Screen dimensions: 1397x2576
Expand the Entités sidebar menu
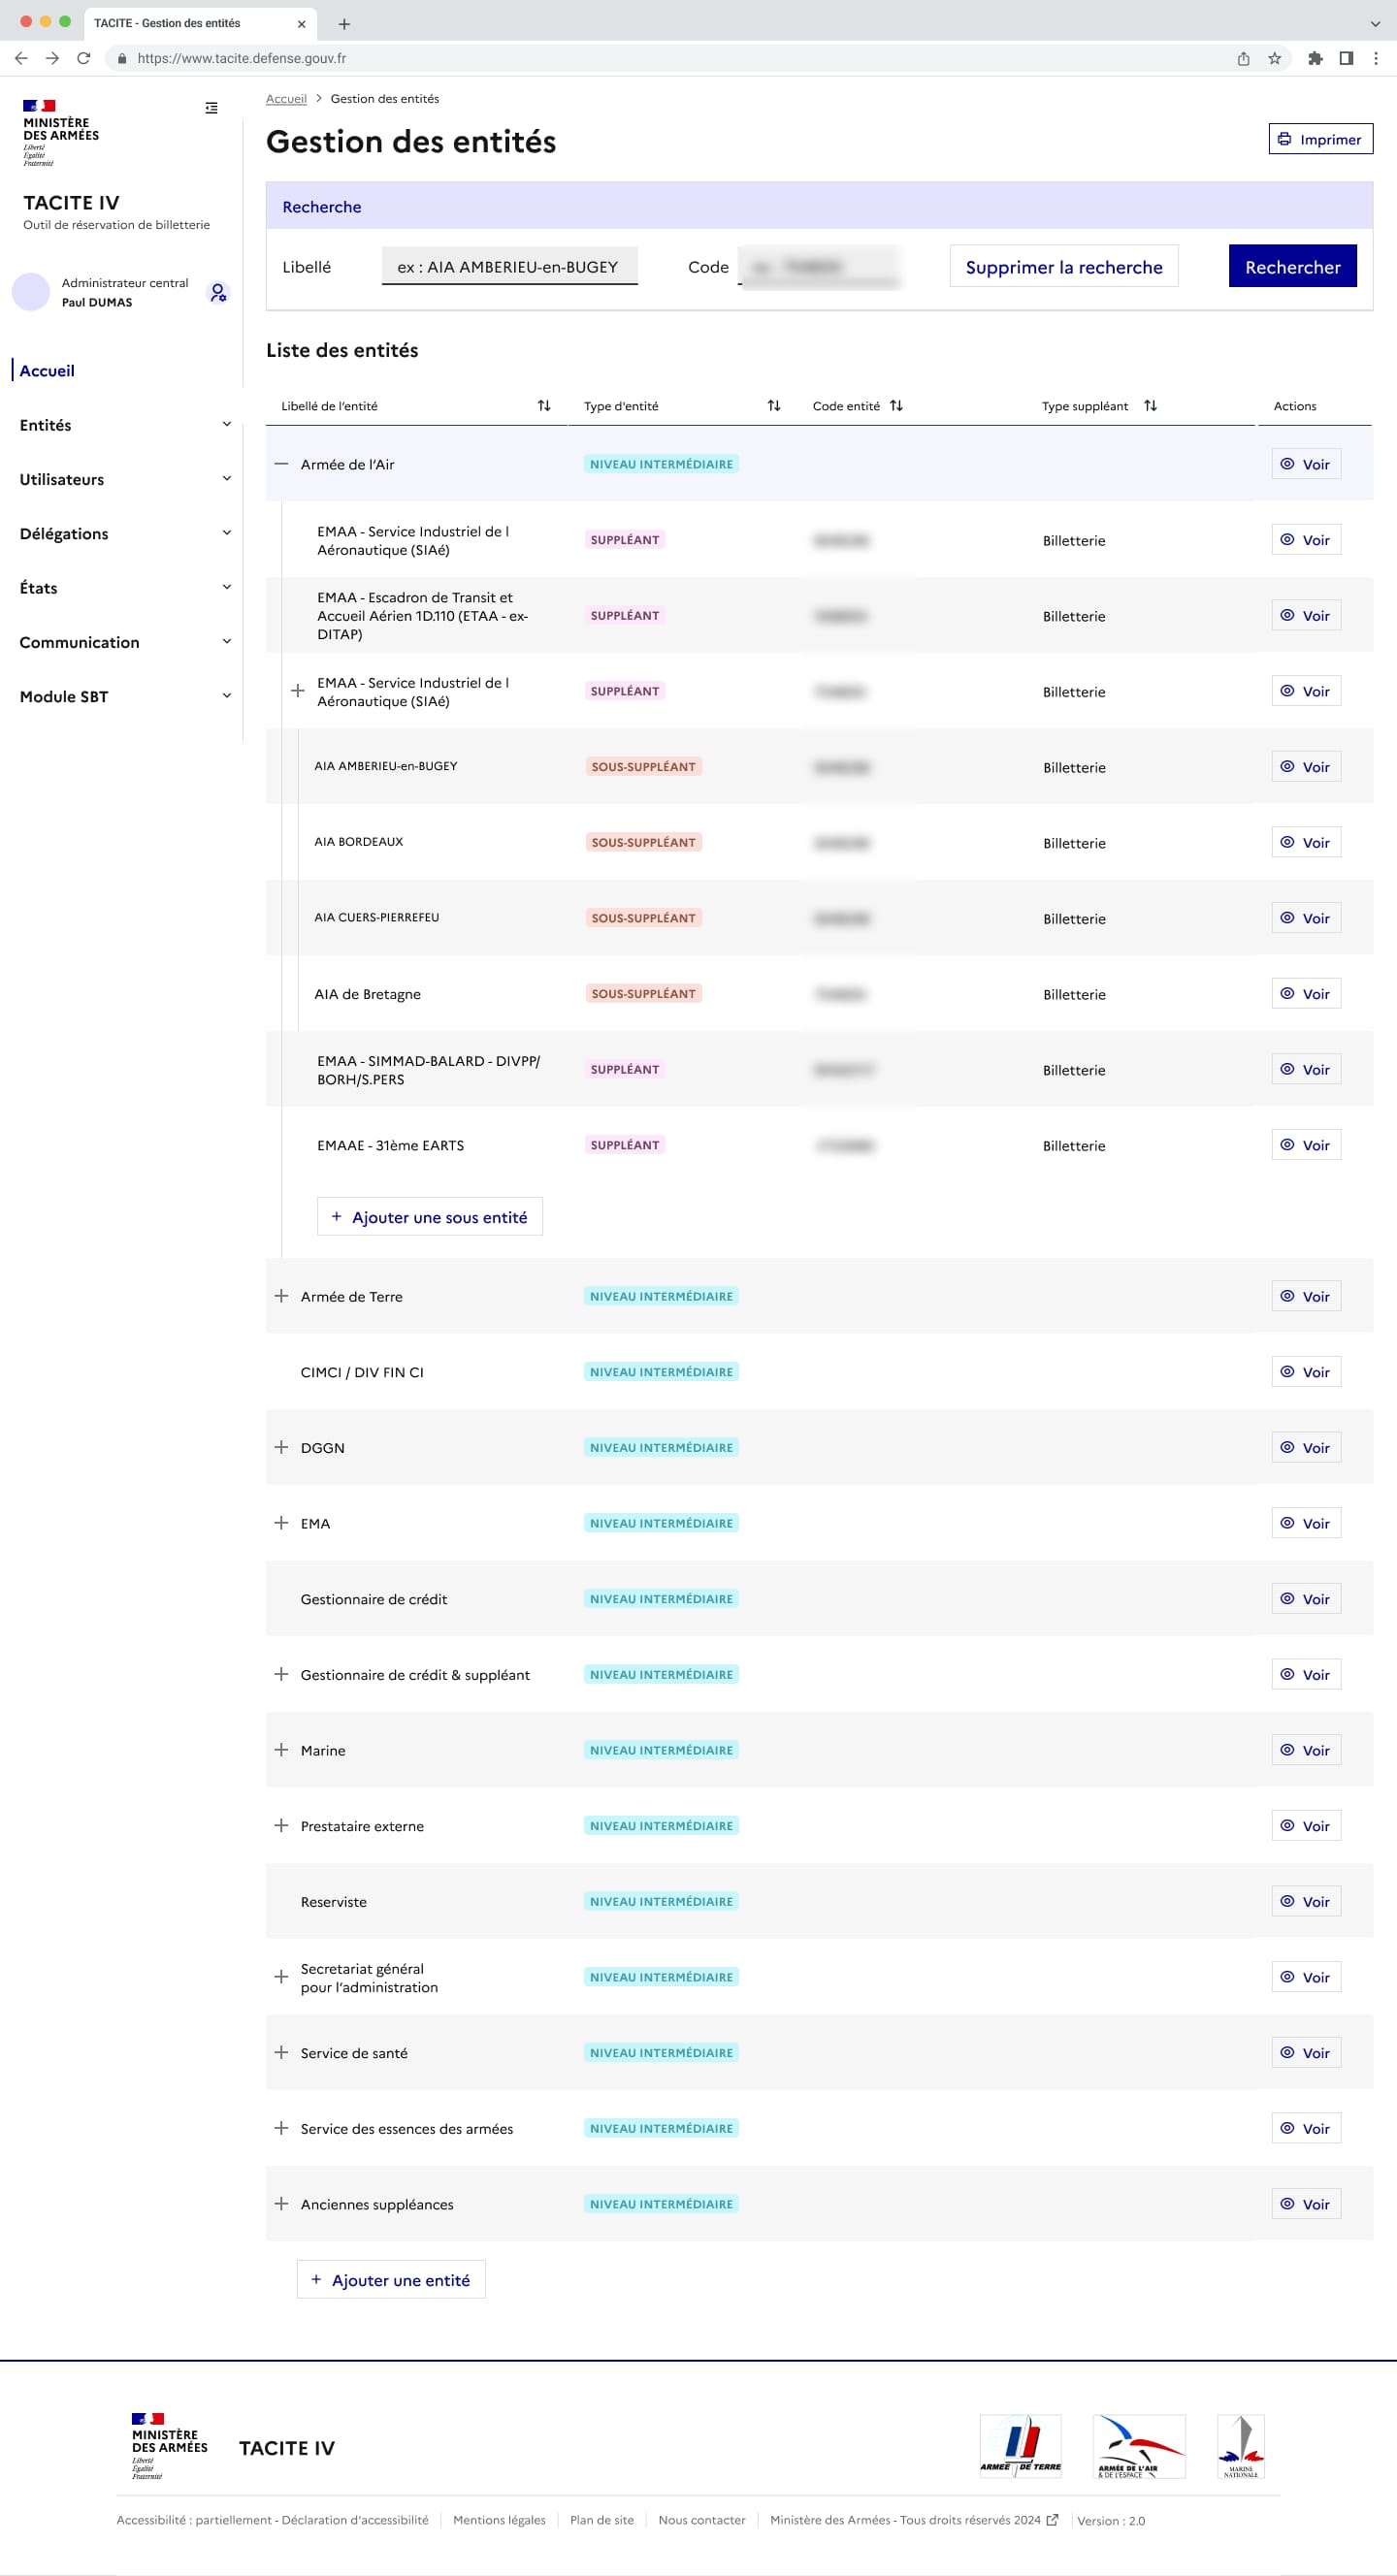tap(125, 425)
